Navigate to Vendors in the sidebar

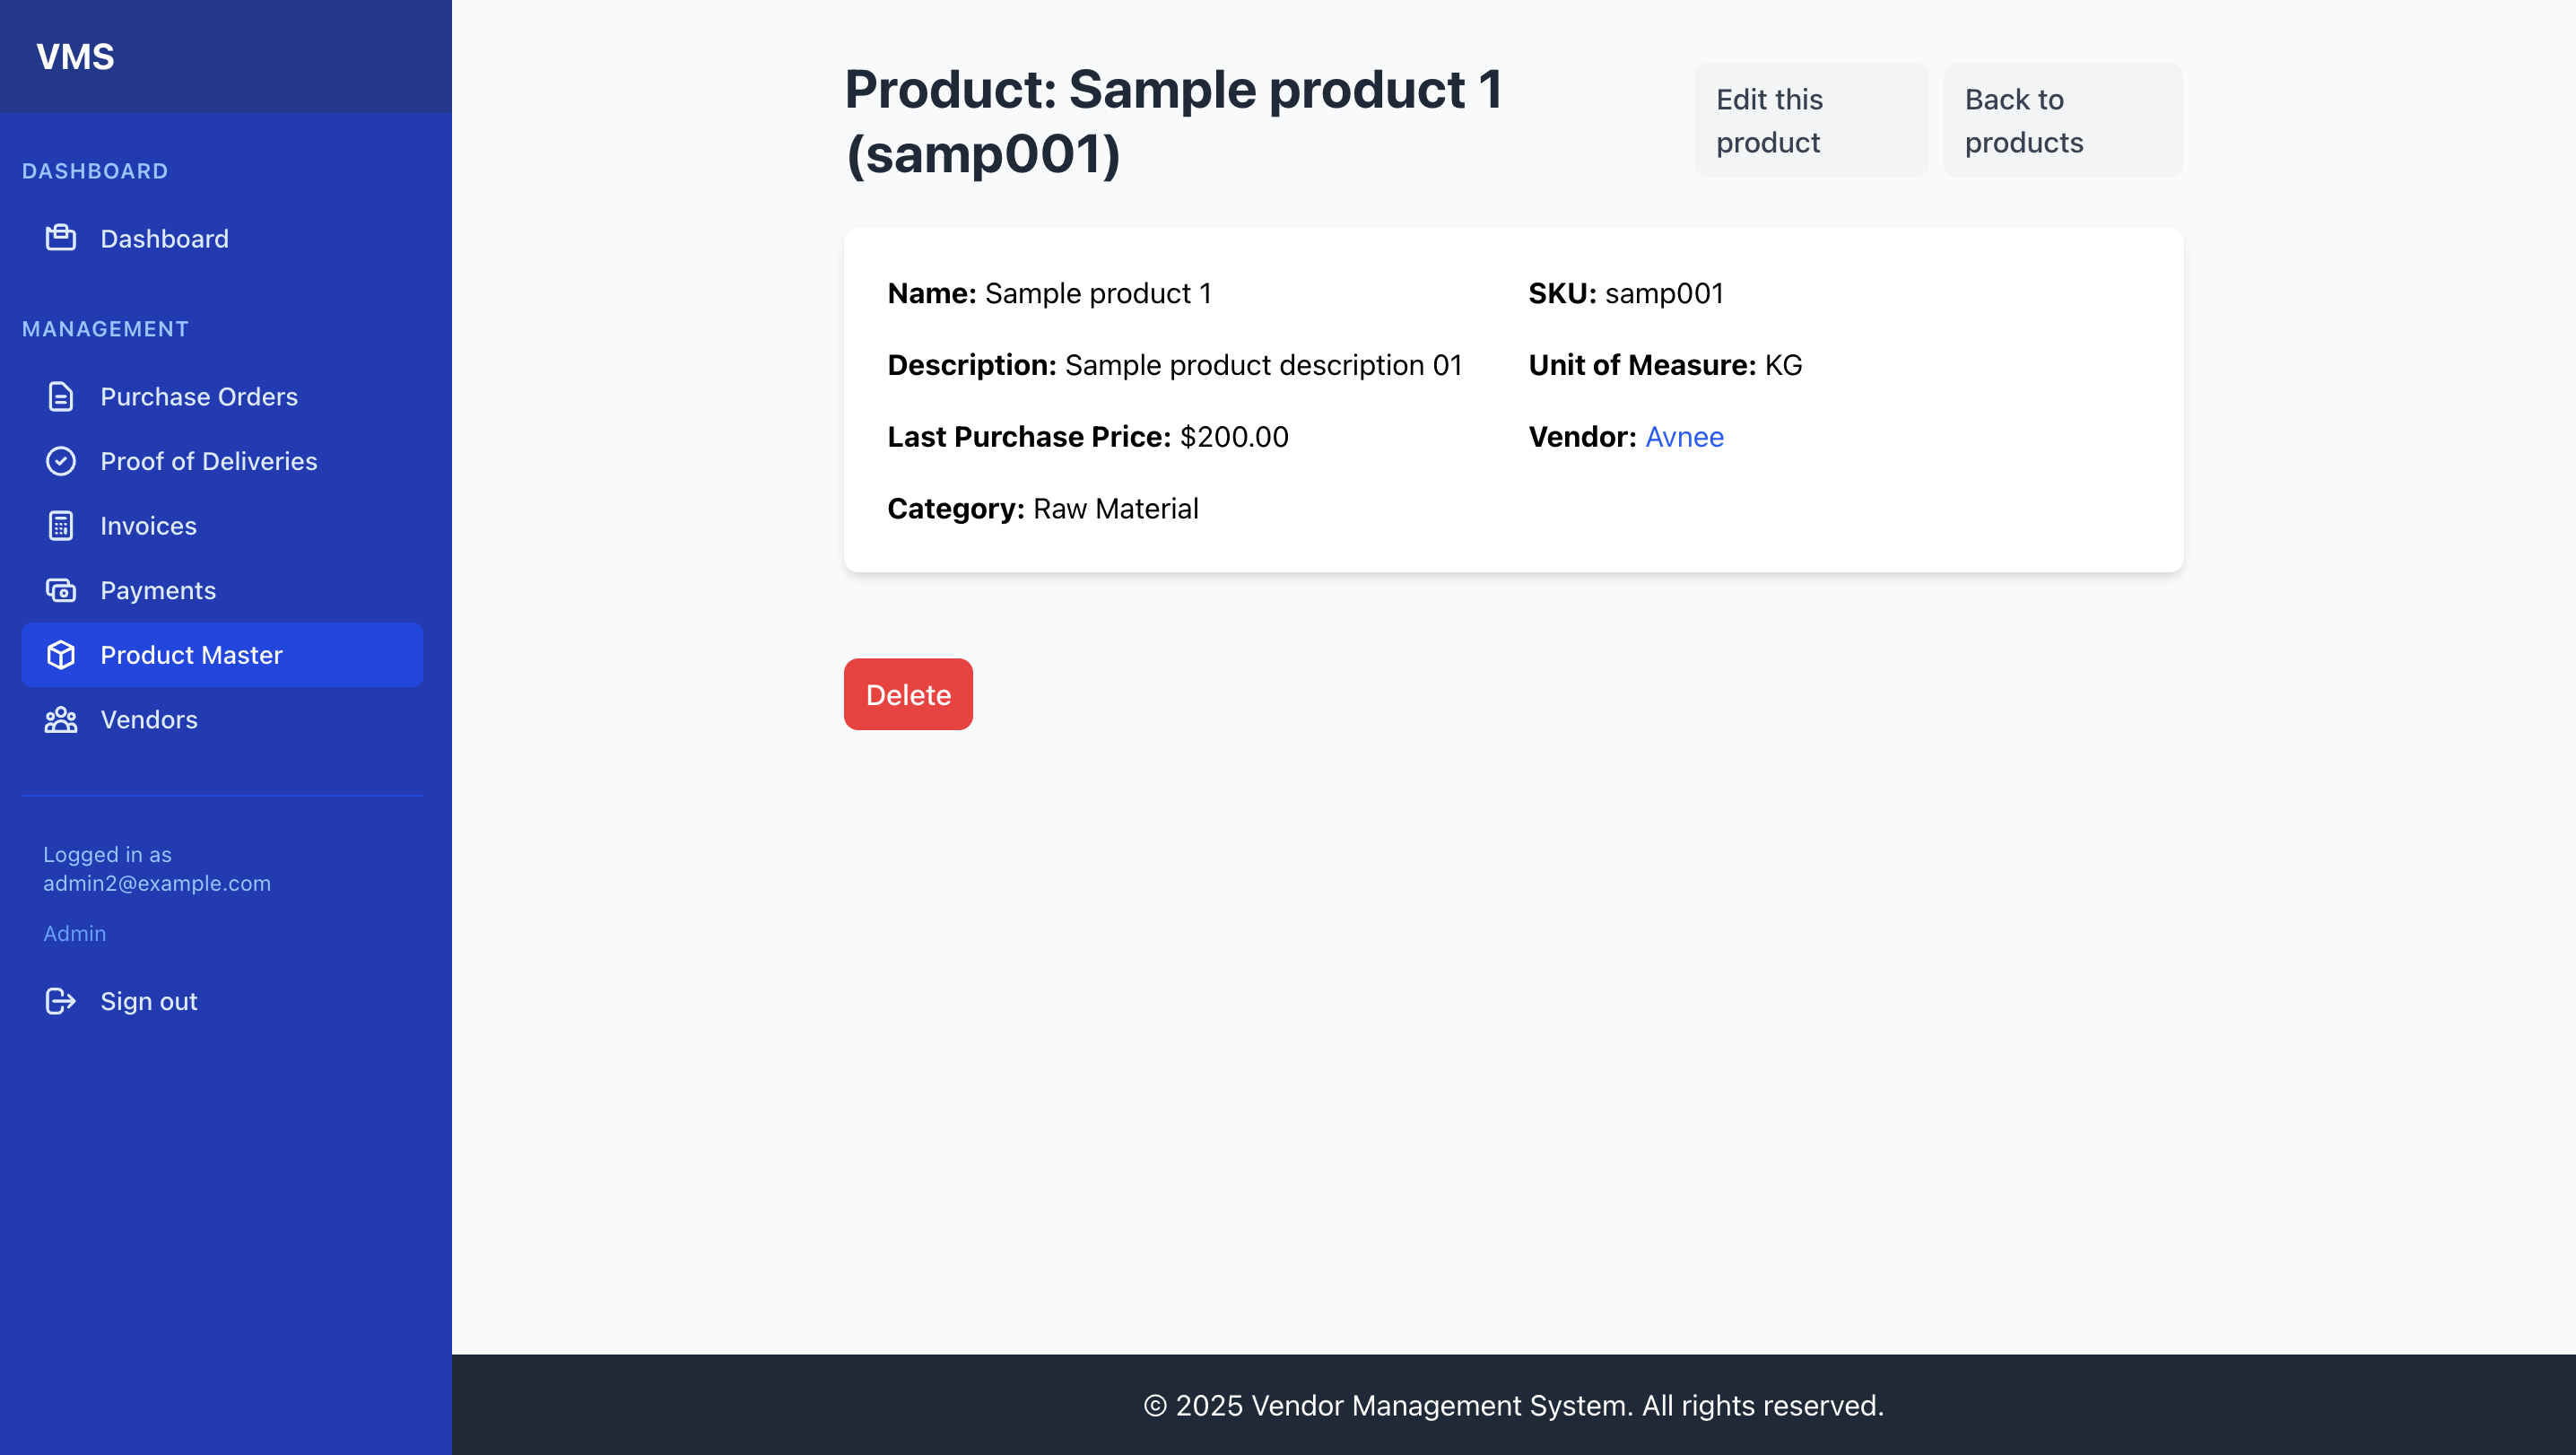point(148,719)
